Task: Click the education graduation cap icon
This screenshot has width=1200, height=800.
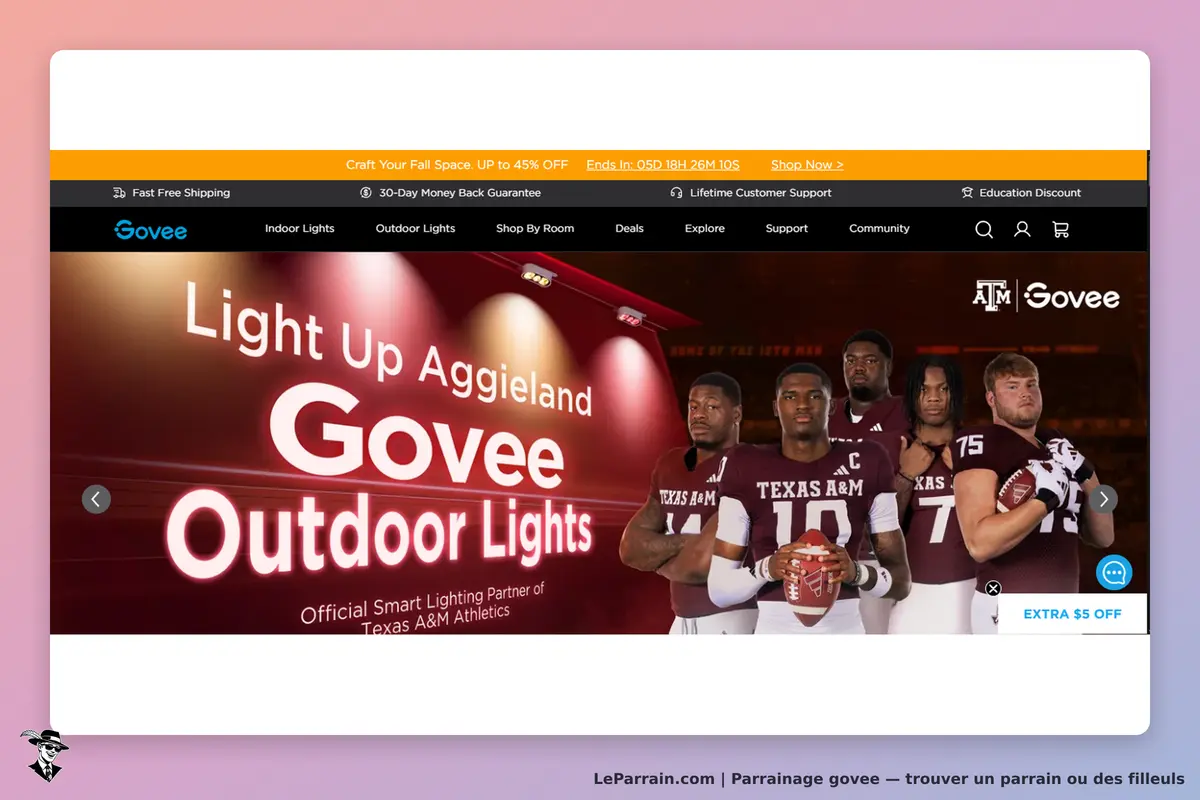Action: [x=967, y=193]
